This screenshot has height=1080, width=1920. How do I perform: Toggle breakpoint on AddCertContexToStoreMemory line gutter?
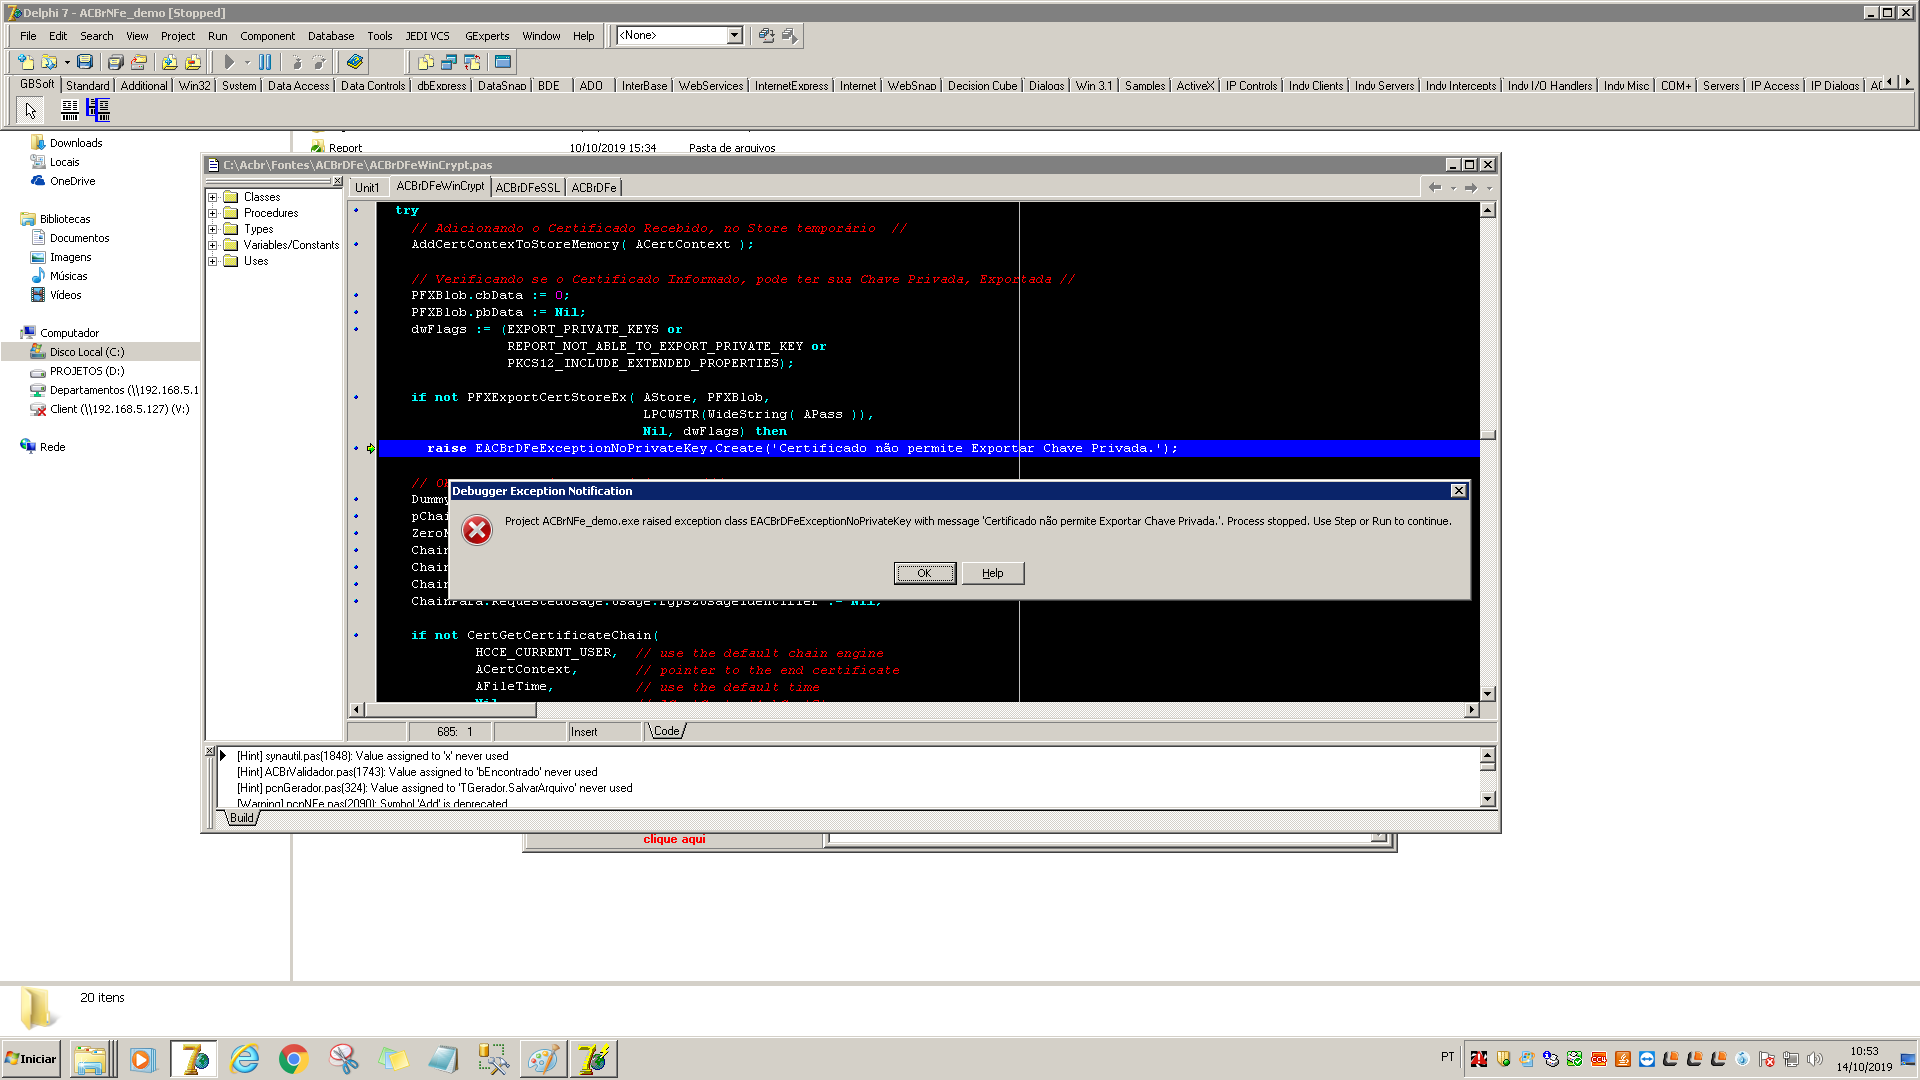356,244
